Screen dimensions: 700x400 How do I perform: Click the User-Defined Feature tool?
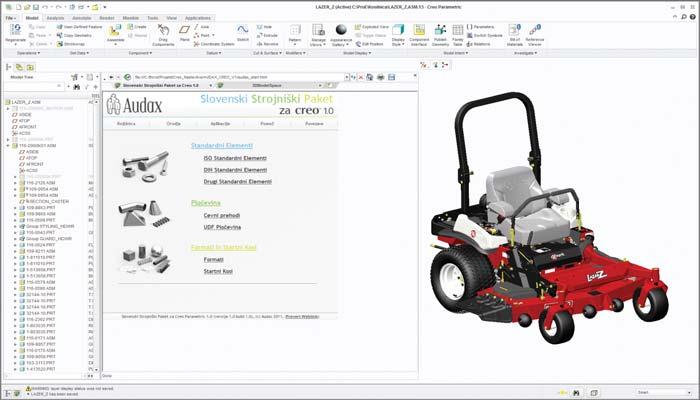(x=79, y=27)
